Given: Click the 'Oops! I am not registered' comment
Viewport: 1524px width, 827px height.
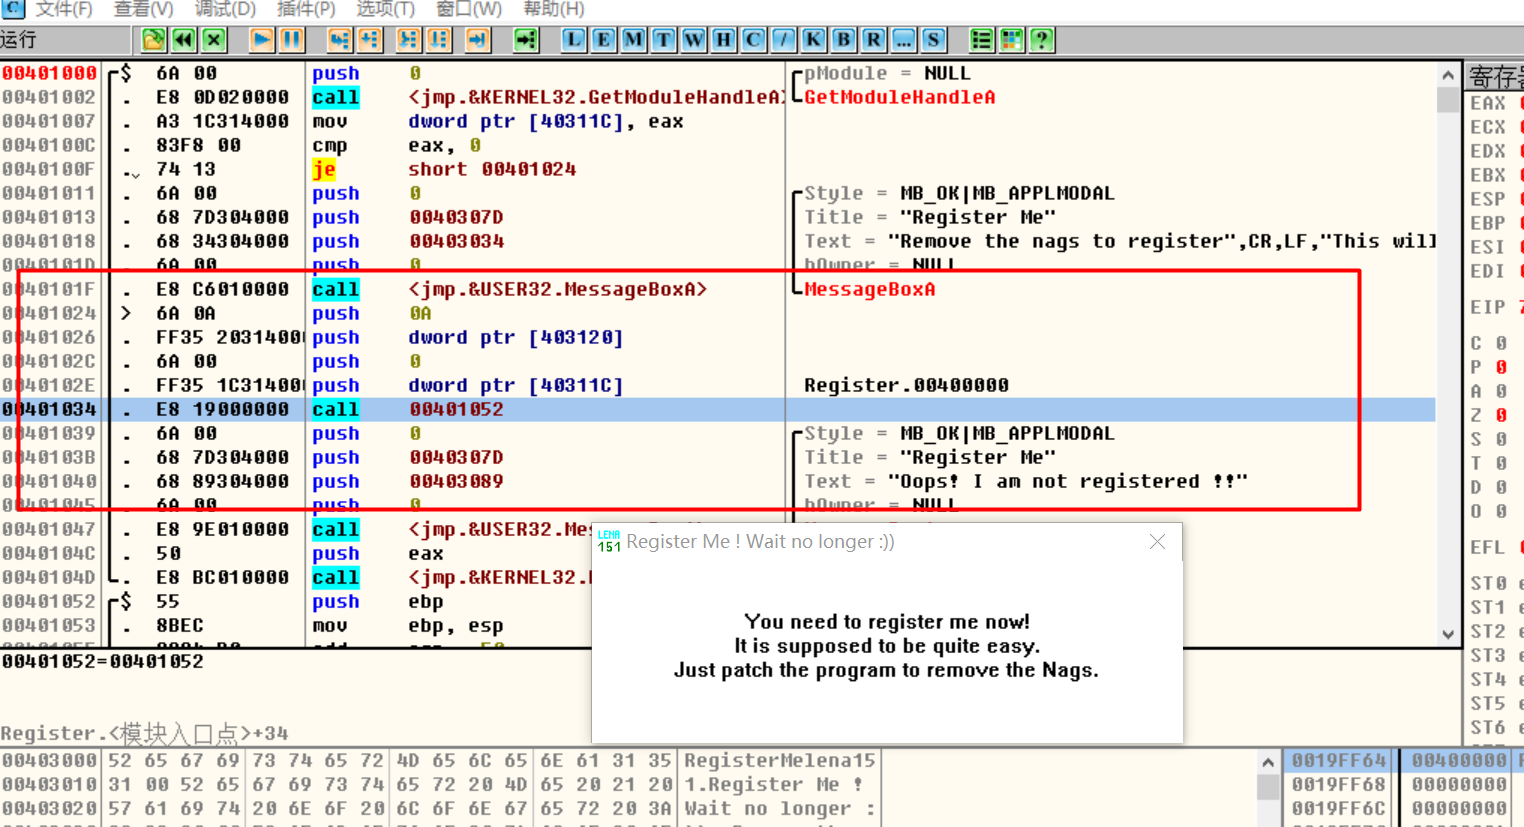Looking at the screenshot, I should [1026, 481].
